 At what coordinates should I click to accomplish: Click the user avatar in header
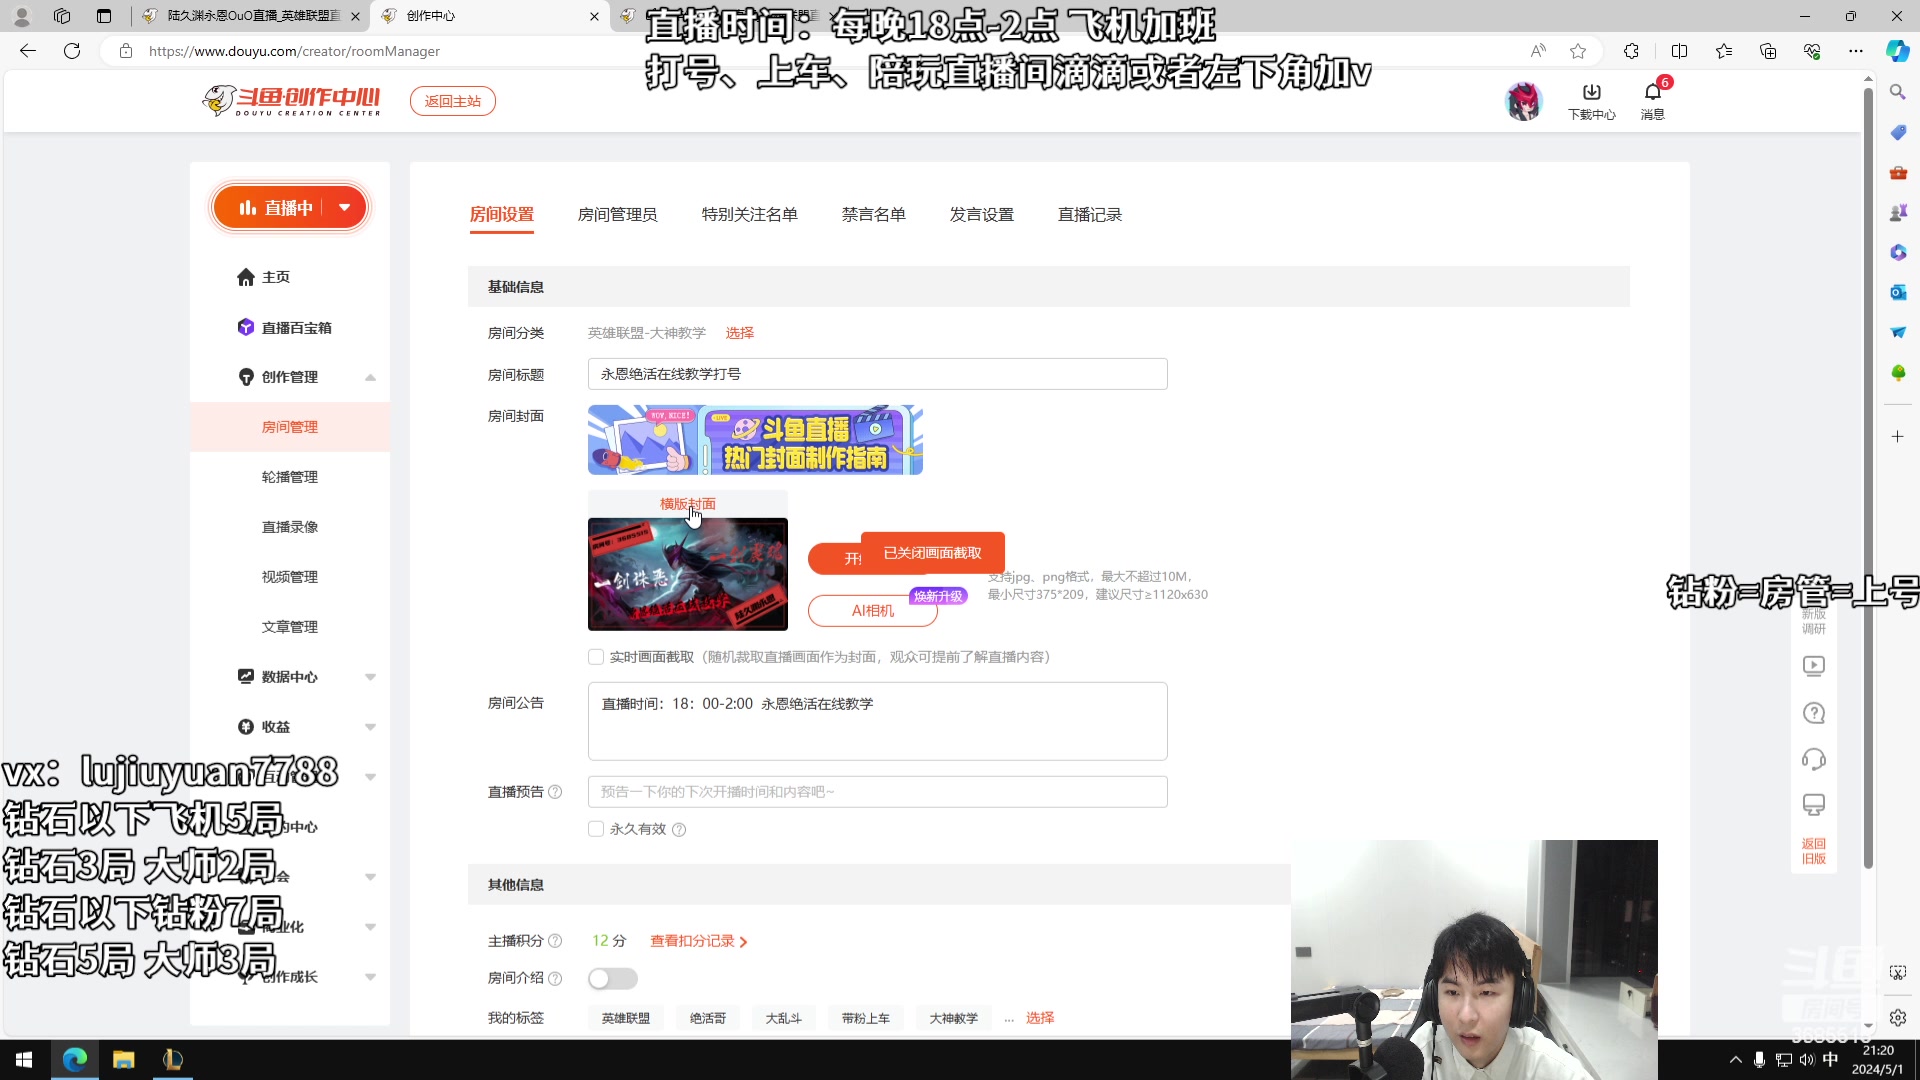(x=1523, y=101)
